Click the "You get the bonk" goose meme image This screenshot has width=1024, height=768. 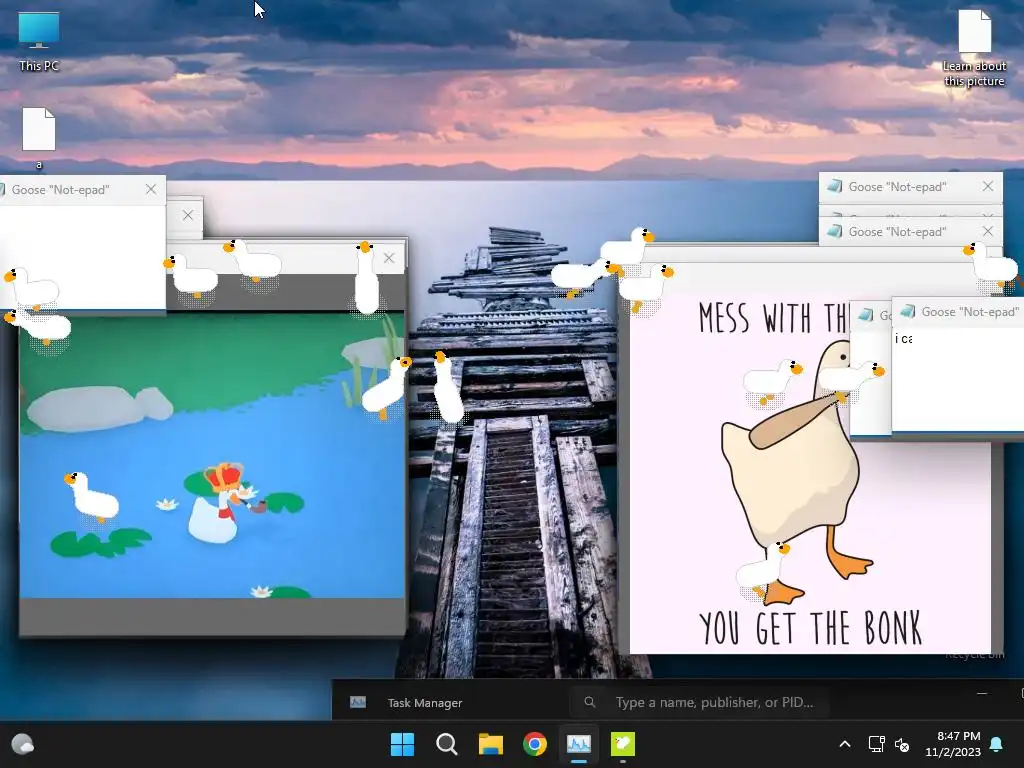pyautogui.click(x=810, y=473)
